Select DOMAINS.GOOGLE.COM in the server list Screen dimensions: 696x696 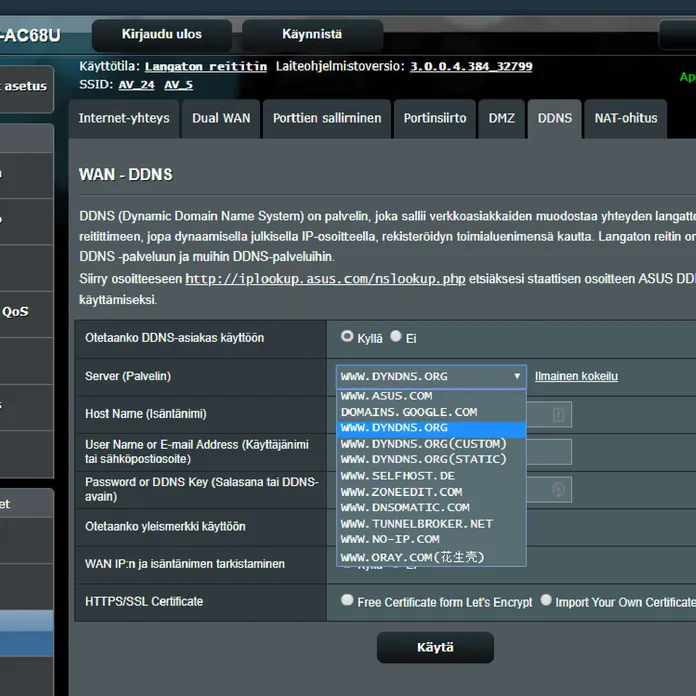(x=408, y=412)
